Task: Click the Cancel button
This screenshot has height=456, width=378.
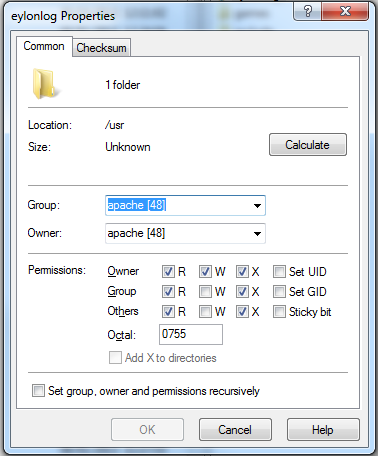Action: 235,430
